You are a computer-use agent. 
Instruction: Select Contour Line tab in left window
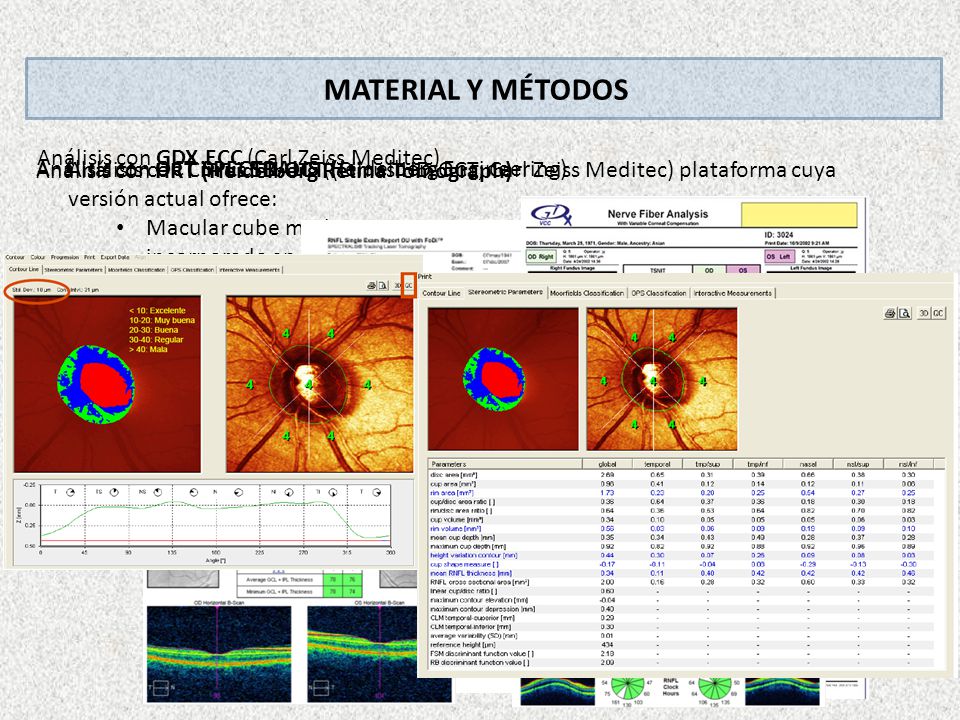pyautogui.click(x=24, y=269)
